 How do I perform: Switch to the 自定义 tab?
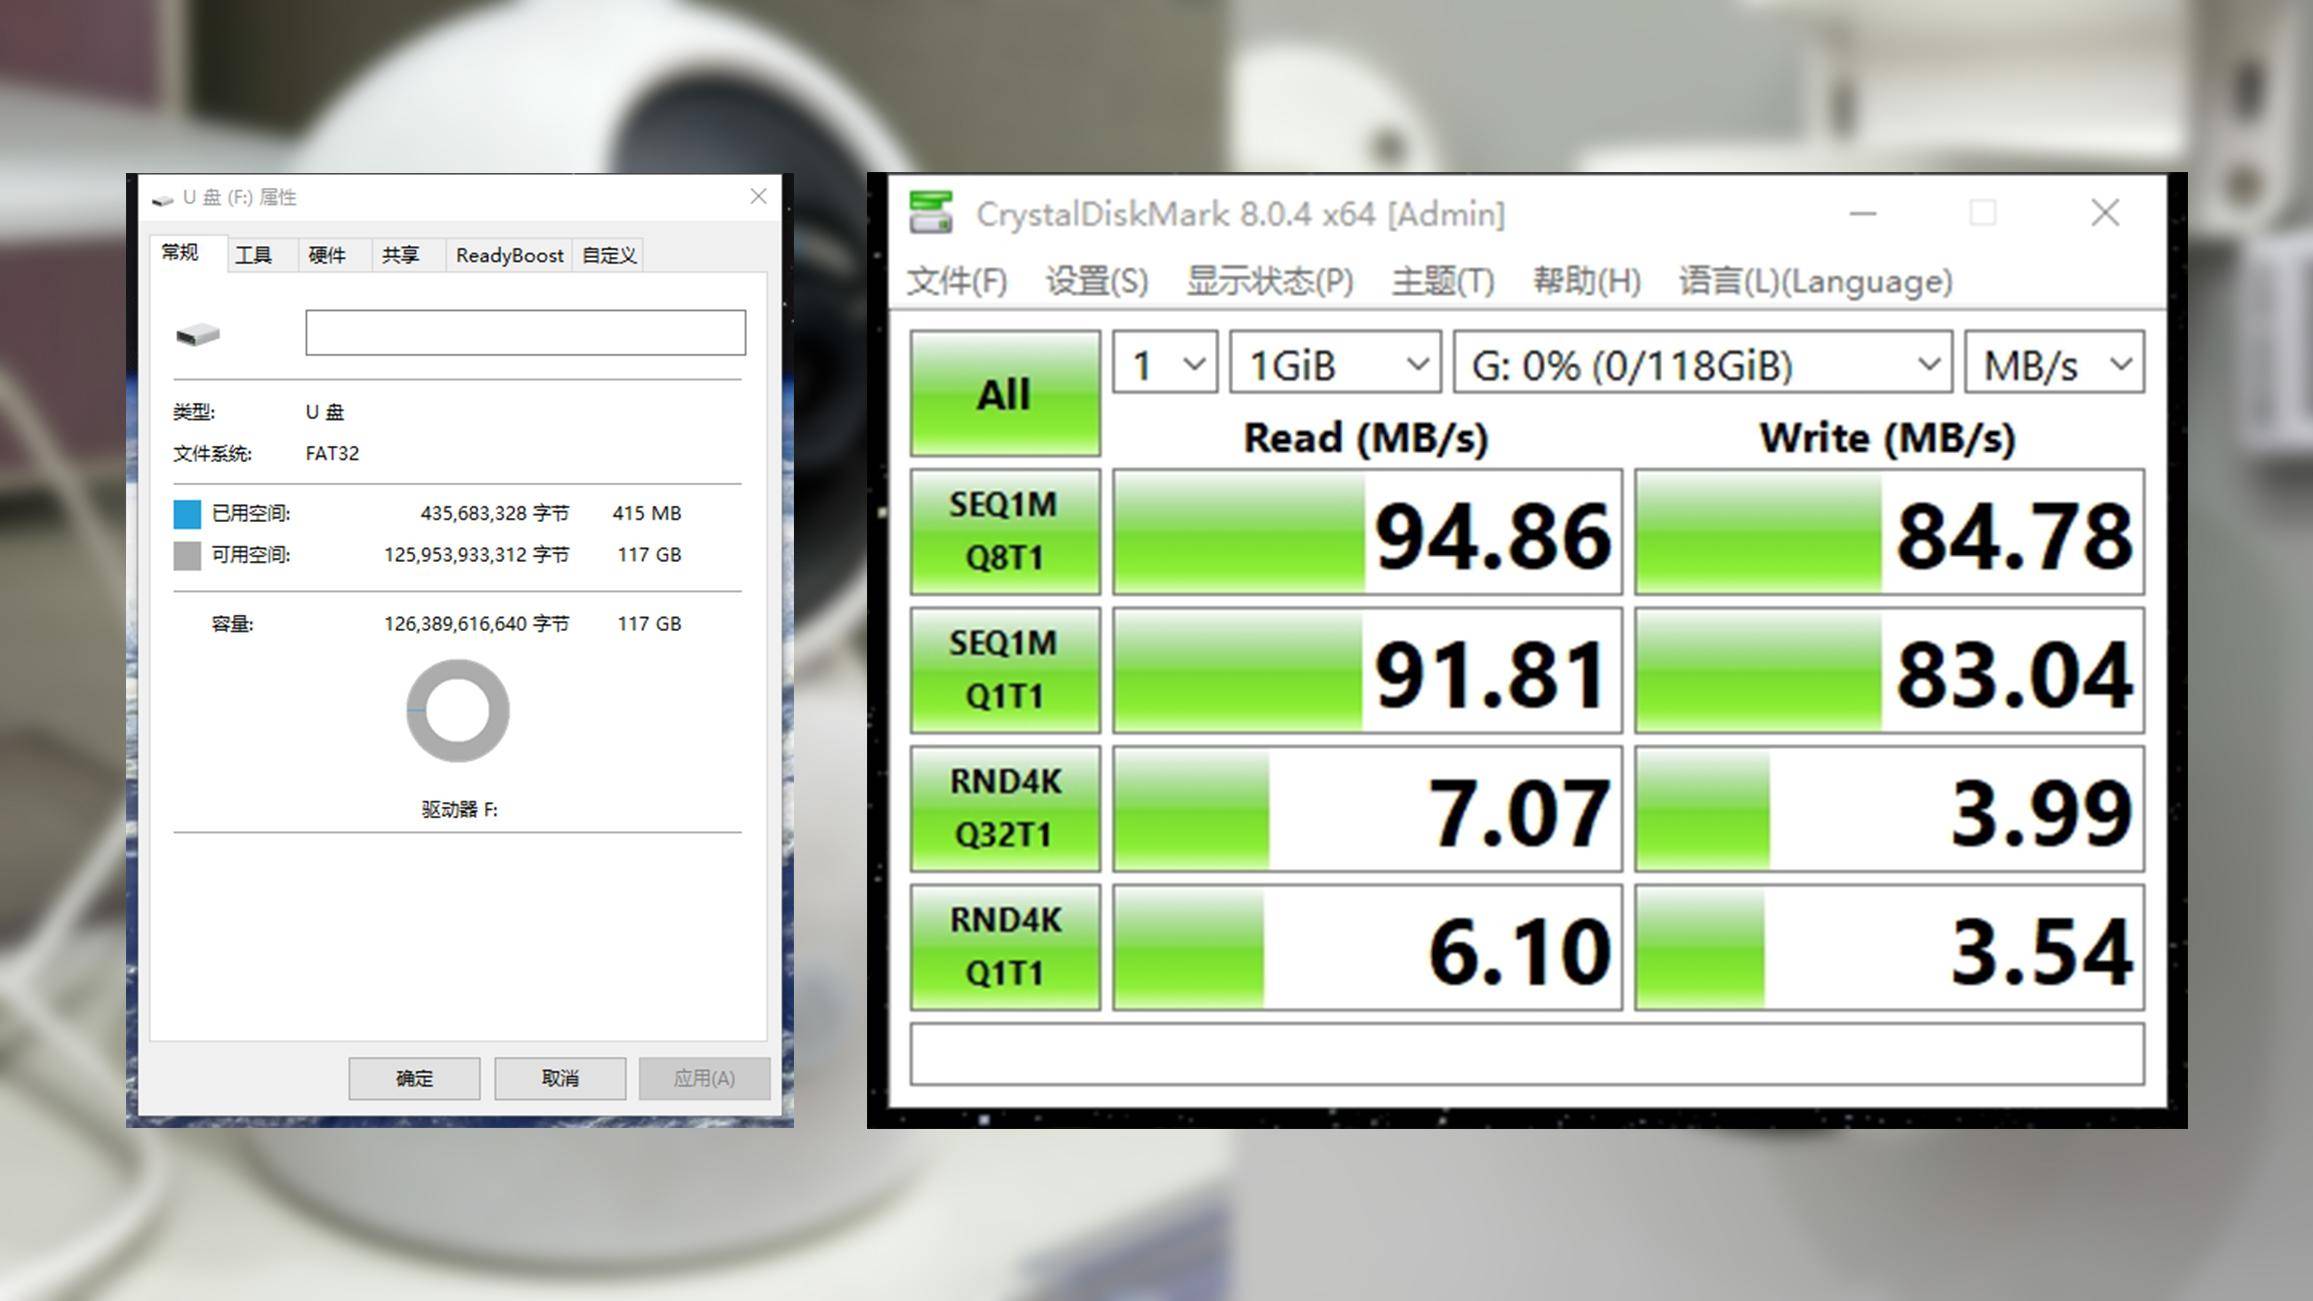tap(609, 255)
